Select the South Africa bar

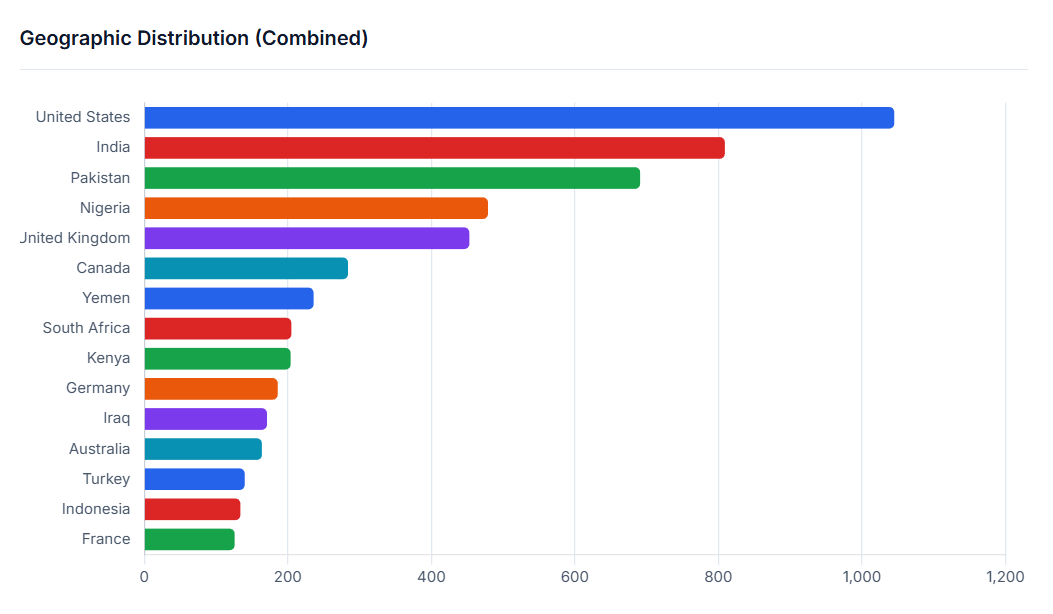point(218,328)
